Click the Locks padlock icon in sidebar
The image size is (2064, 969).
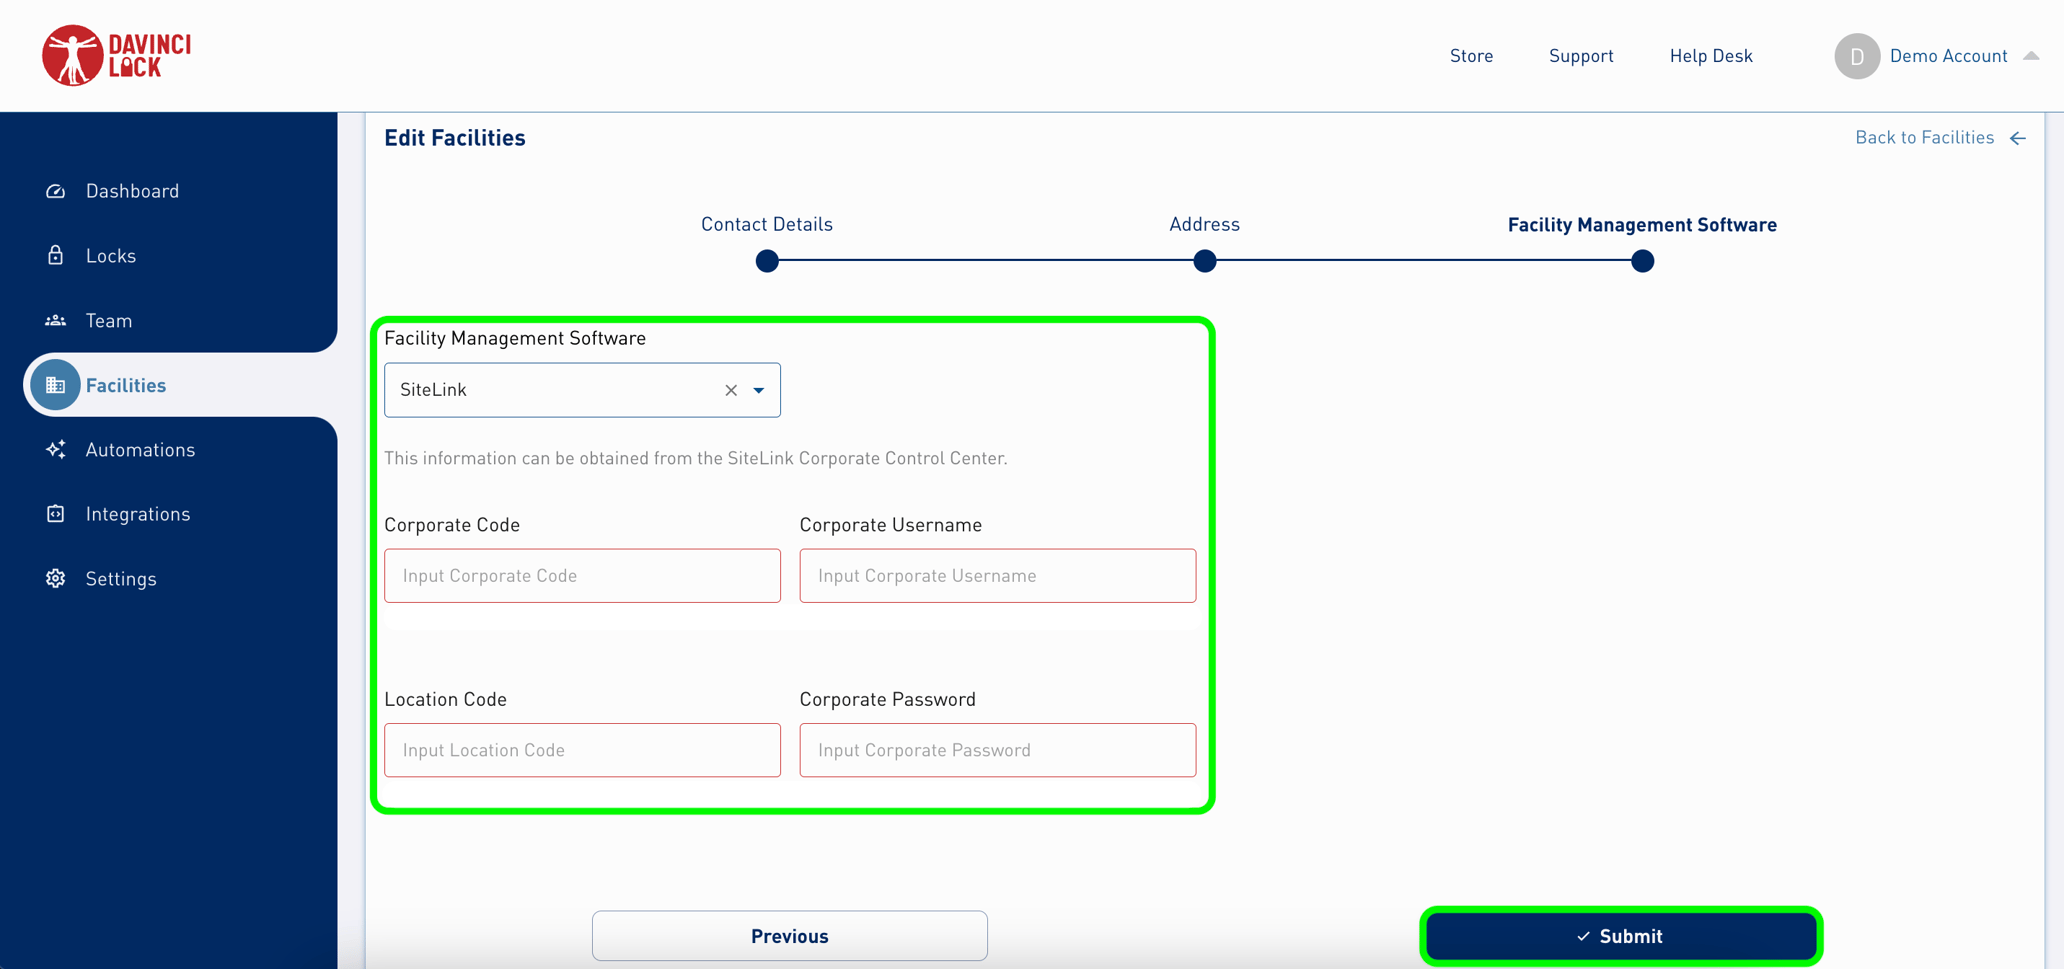(x=56, y=255)
